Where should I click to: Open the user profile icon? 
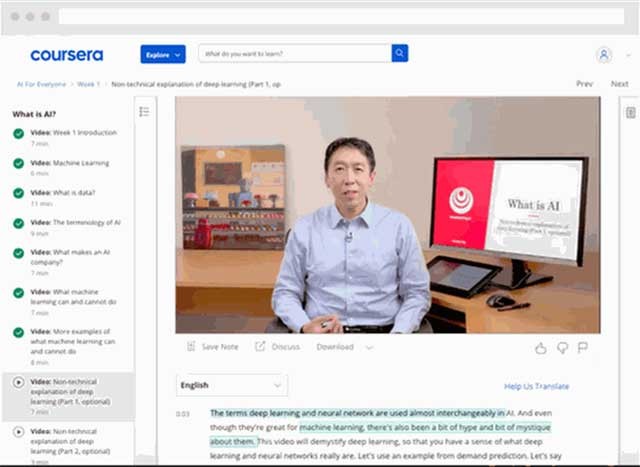[603, 54]
